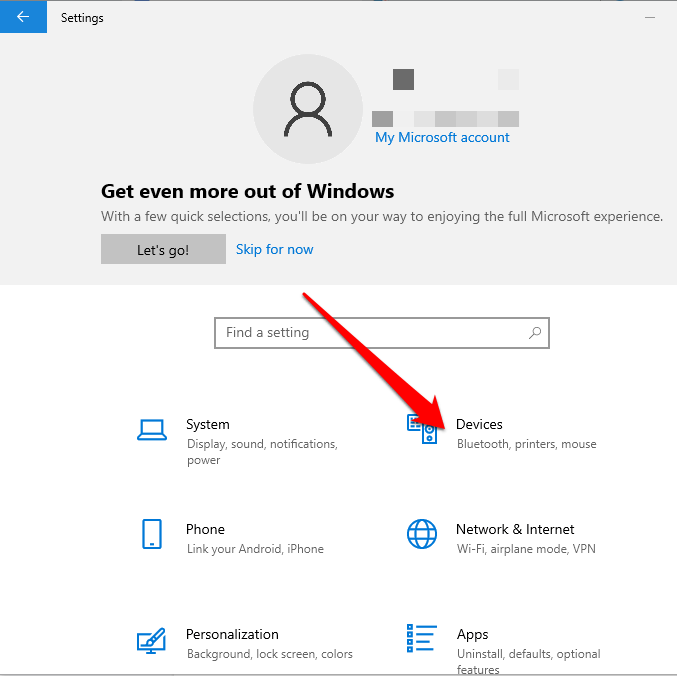This screenshot has height=676, width=677.
Task: Go to Network & Internet title text
Action: pyautogui.click(x=515, y=529)
